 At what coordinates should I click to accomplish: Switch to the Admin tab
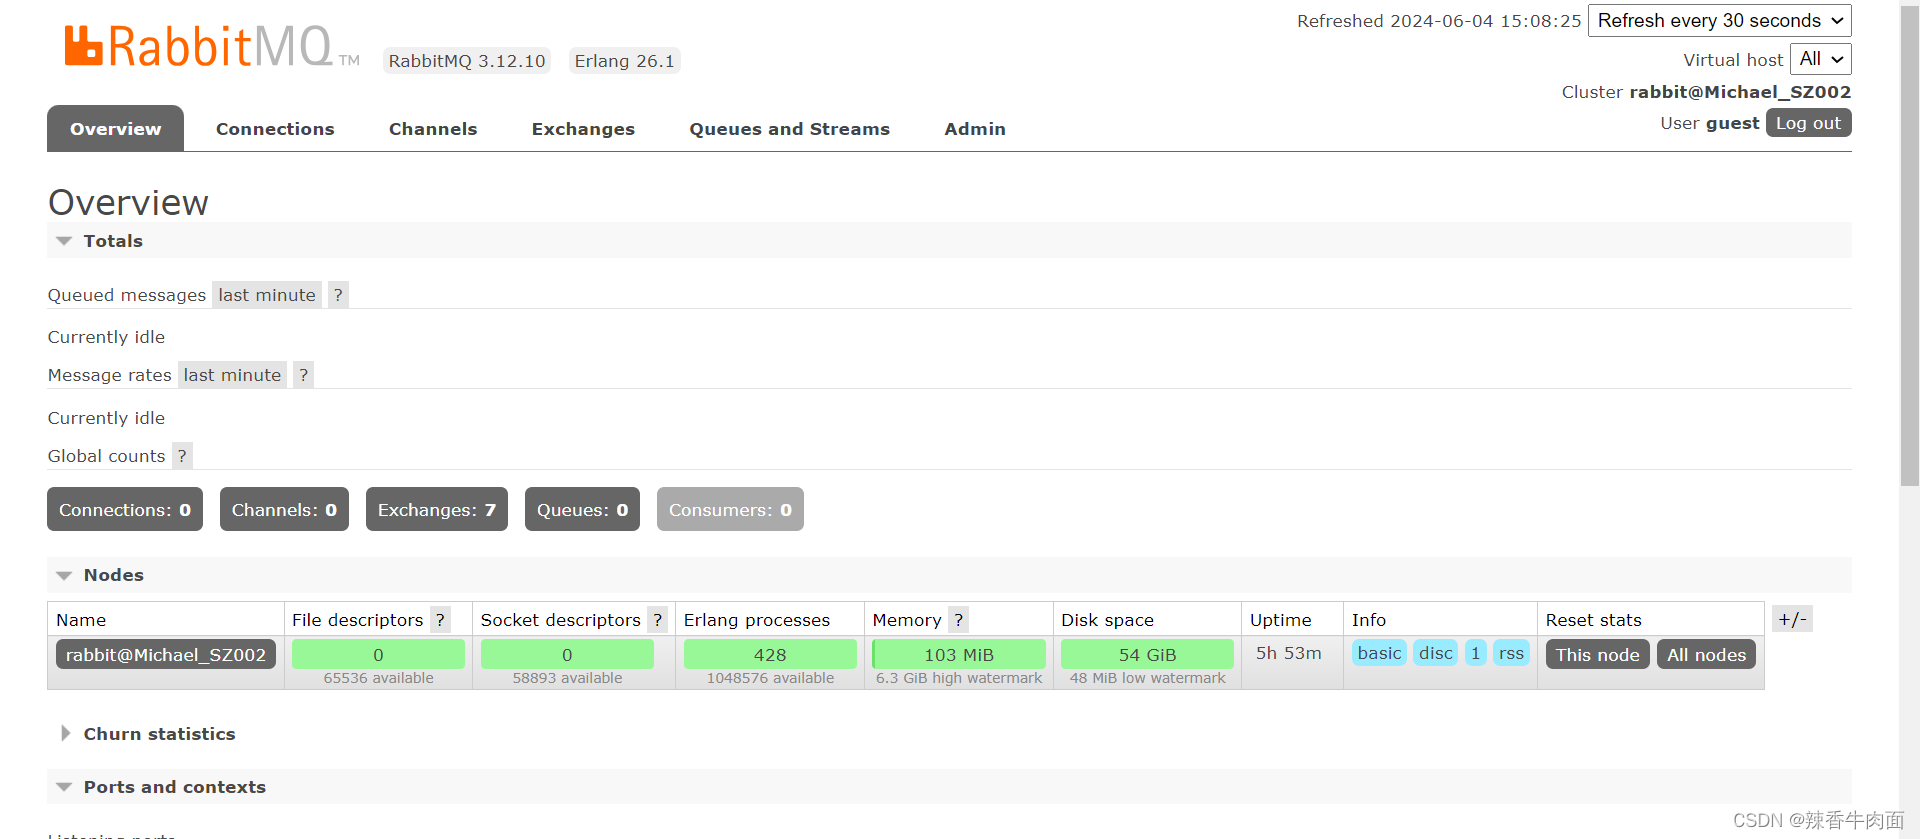[x=975, y=129]
